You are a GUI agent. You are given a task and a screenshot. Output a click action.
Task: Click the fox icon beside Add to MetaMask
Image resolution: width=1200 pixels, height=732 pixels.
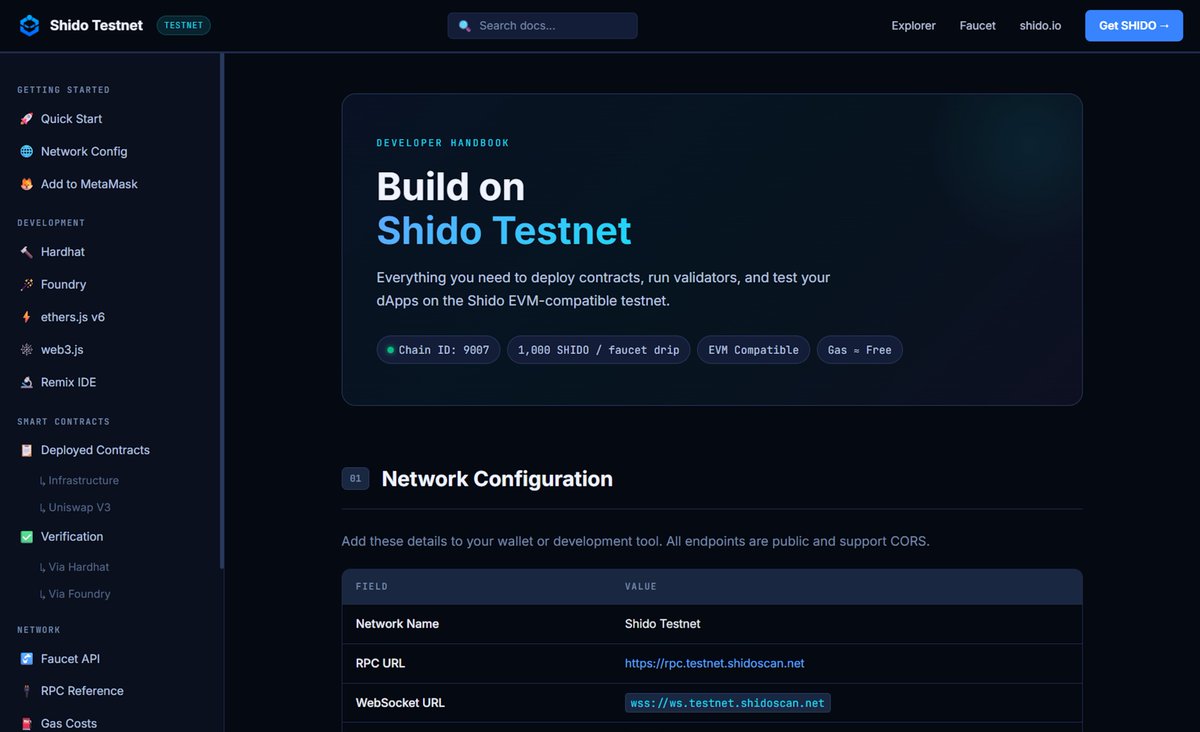coord(26,185)
